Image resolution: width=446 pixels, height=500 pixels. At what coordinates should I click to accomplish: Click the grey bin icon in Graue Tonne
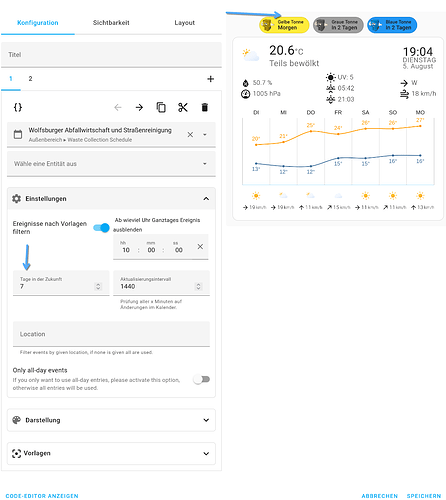[321, 25]
